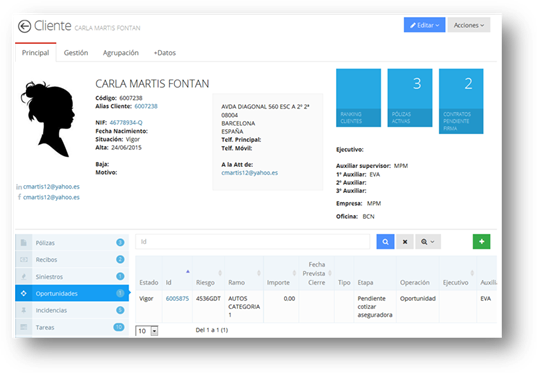Open the rows-per-page selector showing 10
Viewport: 537px width, 373px height.
tap(147, 331)
